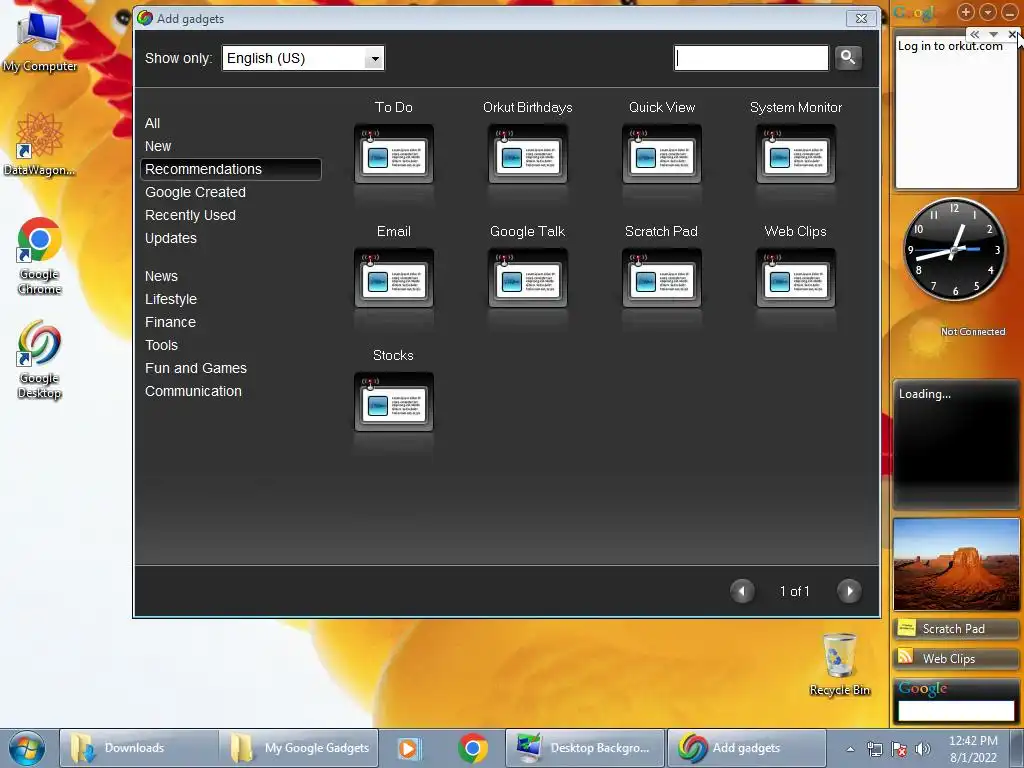1024x768 pixels.
Task: Click the volume speaker tray icon
Action: point(922,749)
